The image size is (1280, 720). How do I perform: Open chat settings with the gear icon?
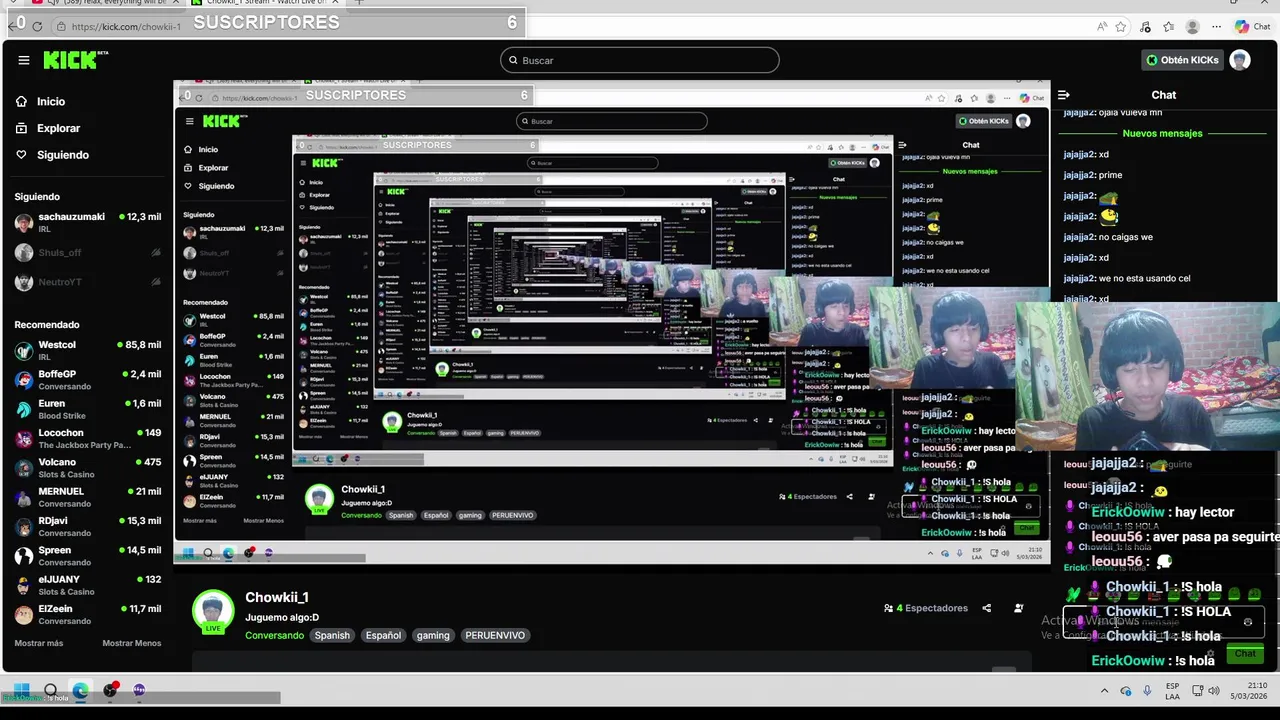pyautogui.click(x=1210, y=653)
